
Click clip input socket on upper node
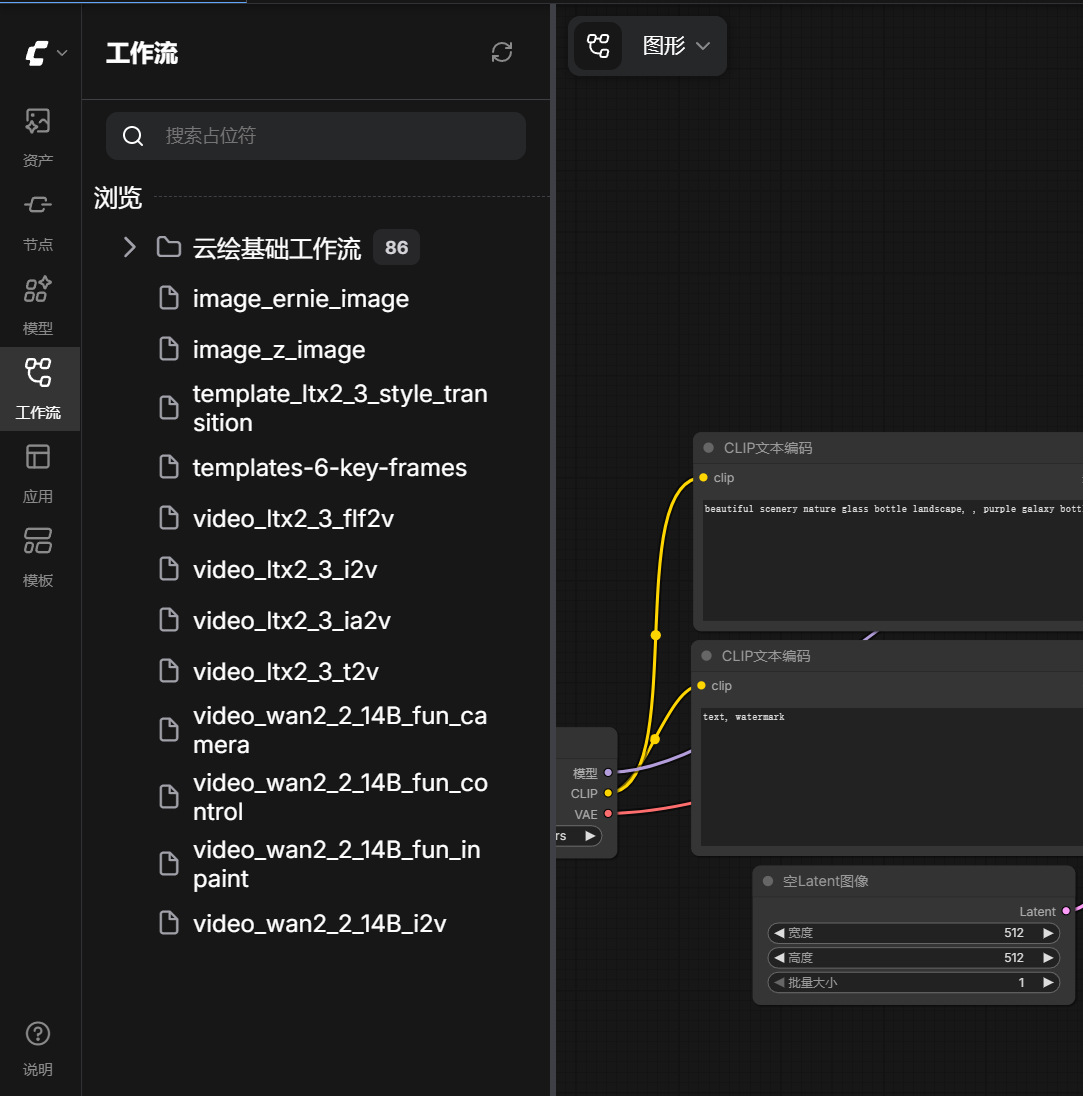click(x=703, y=477)
